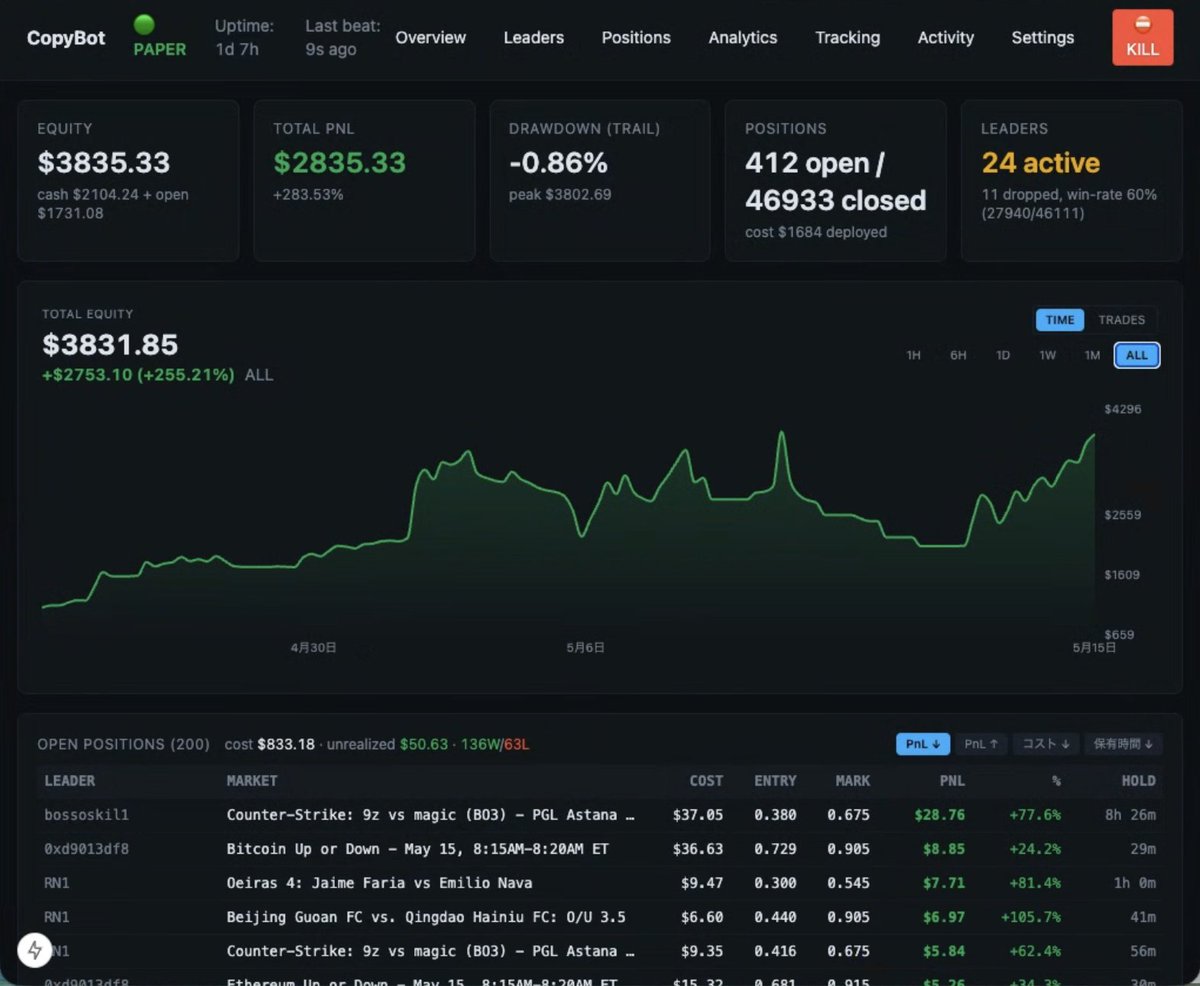
Task: Click the $4296 axis label
Action: [x=1122, y=409]
